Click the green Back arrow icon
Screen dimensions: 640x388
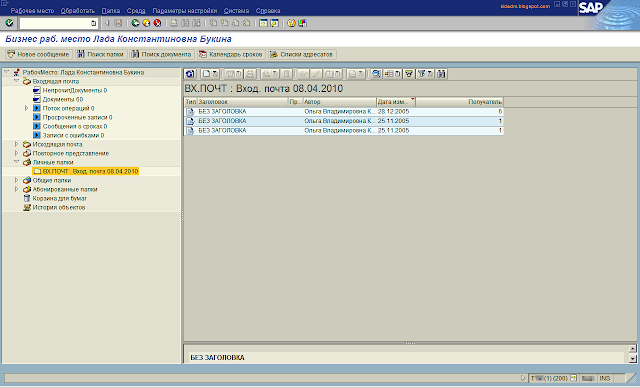[x=136, y=23]
